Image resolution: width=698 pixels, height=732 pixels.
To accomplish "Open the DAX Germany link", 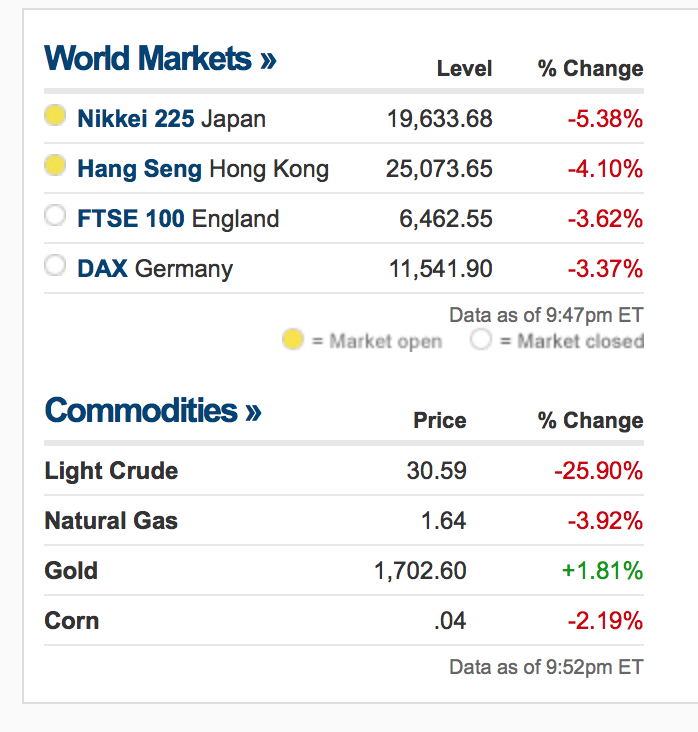I will tap(154, 269).
